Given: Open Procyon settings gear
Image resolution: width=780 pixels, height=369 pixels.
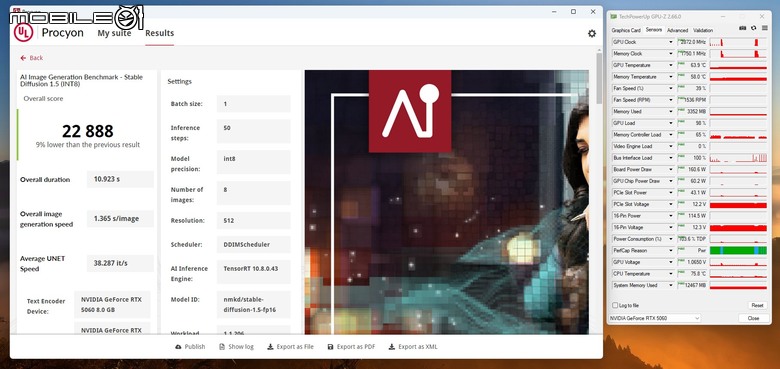Looking at the screenshot, I should pos(591,33).
